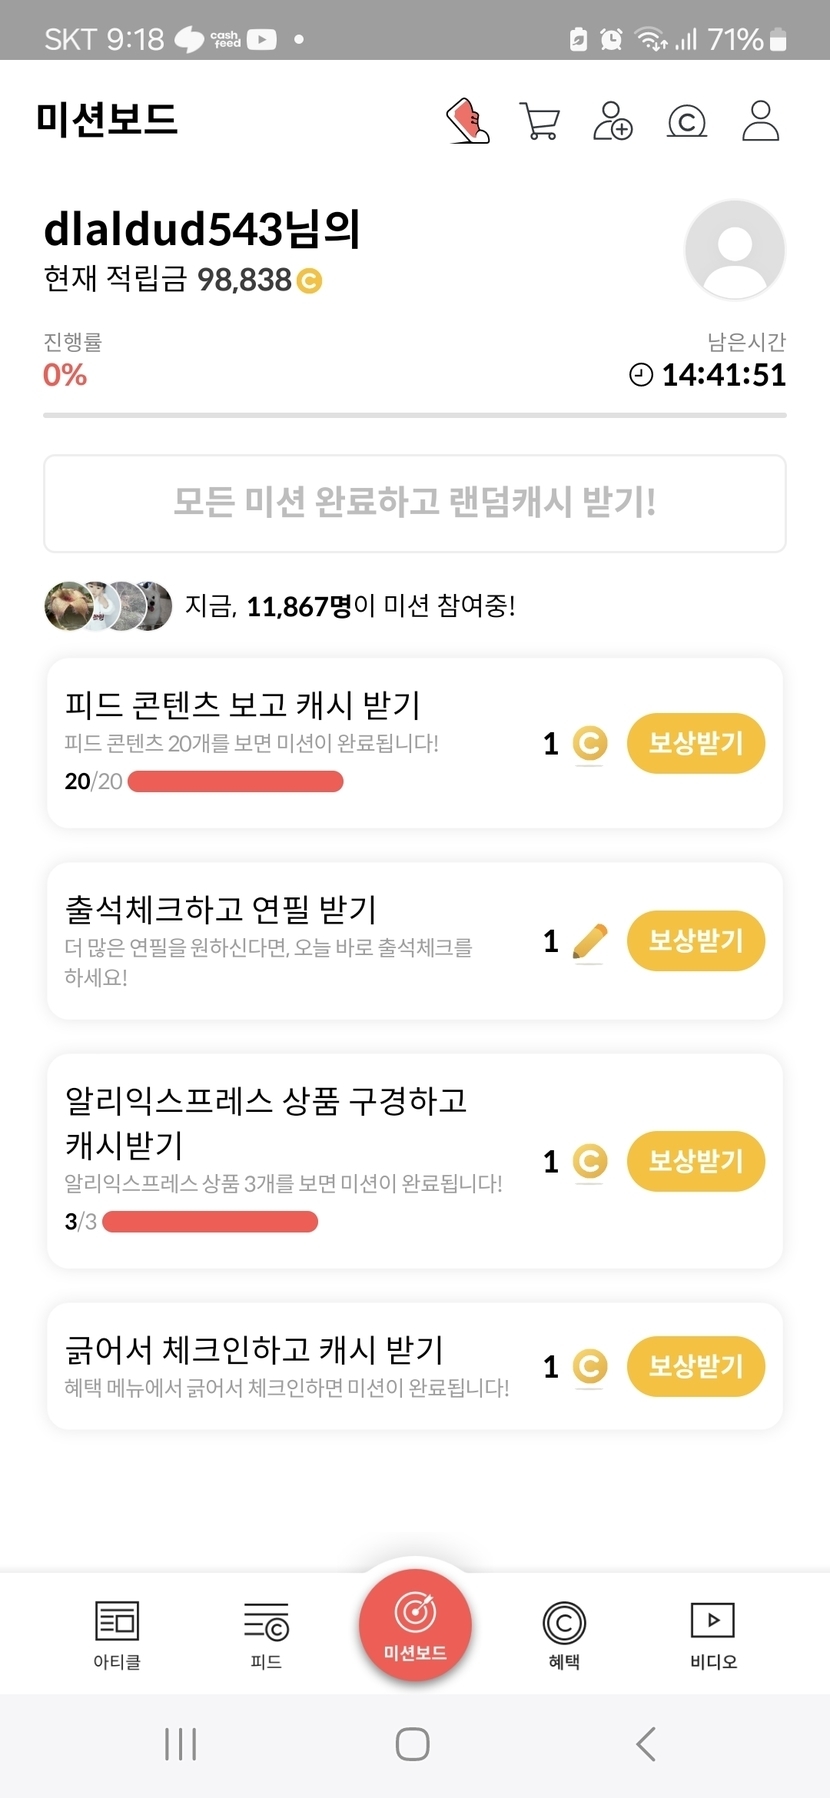Tap the invite friend icon

612,121
